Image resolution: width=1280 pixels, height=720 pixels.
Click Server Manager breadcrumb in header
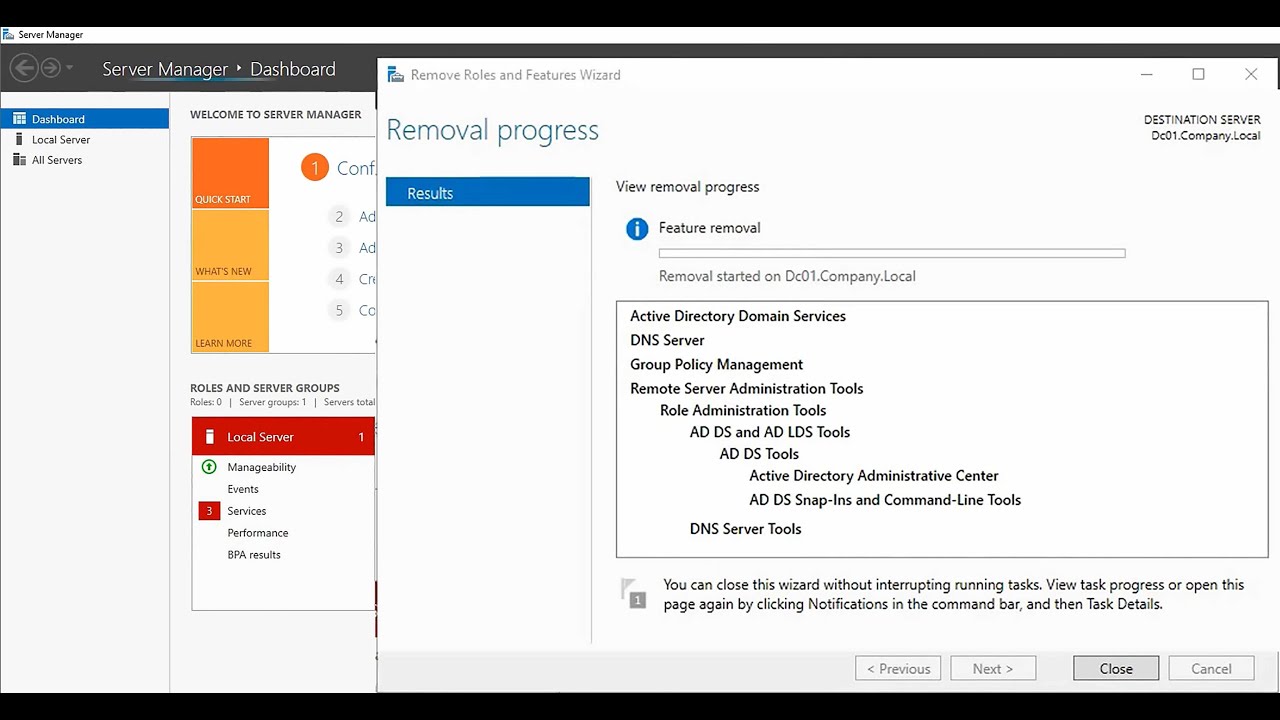point(165,69)
